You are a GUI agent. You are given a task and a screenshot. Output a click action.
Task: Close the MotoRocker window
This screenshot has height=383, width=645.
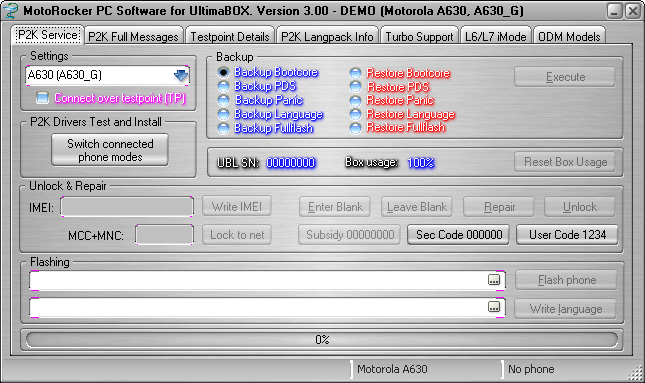tap(633, 11)
